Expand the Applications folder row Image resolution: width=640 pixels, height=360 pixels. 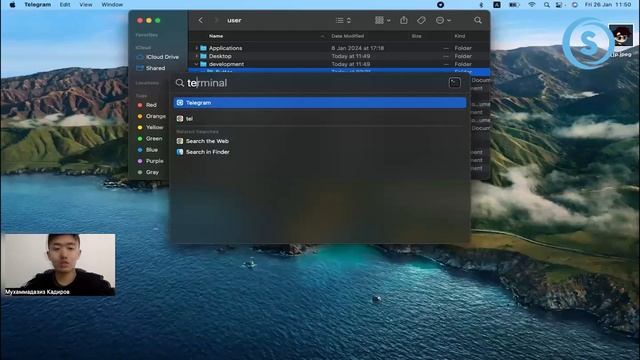pos(196,48)
